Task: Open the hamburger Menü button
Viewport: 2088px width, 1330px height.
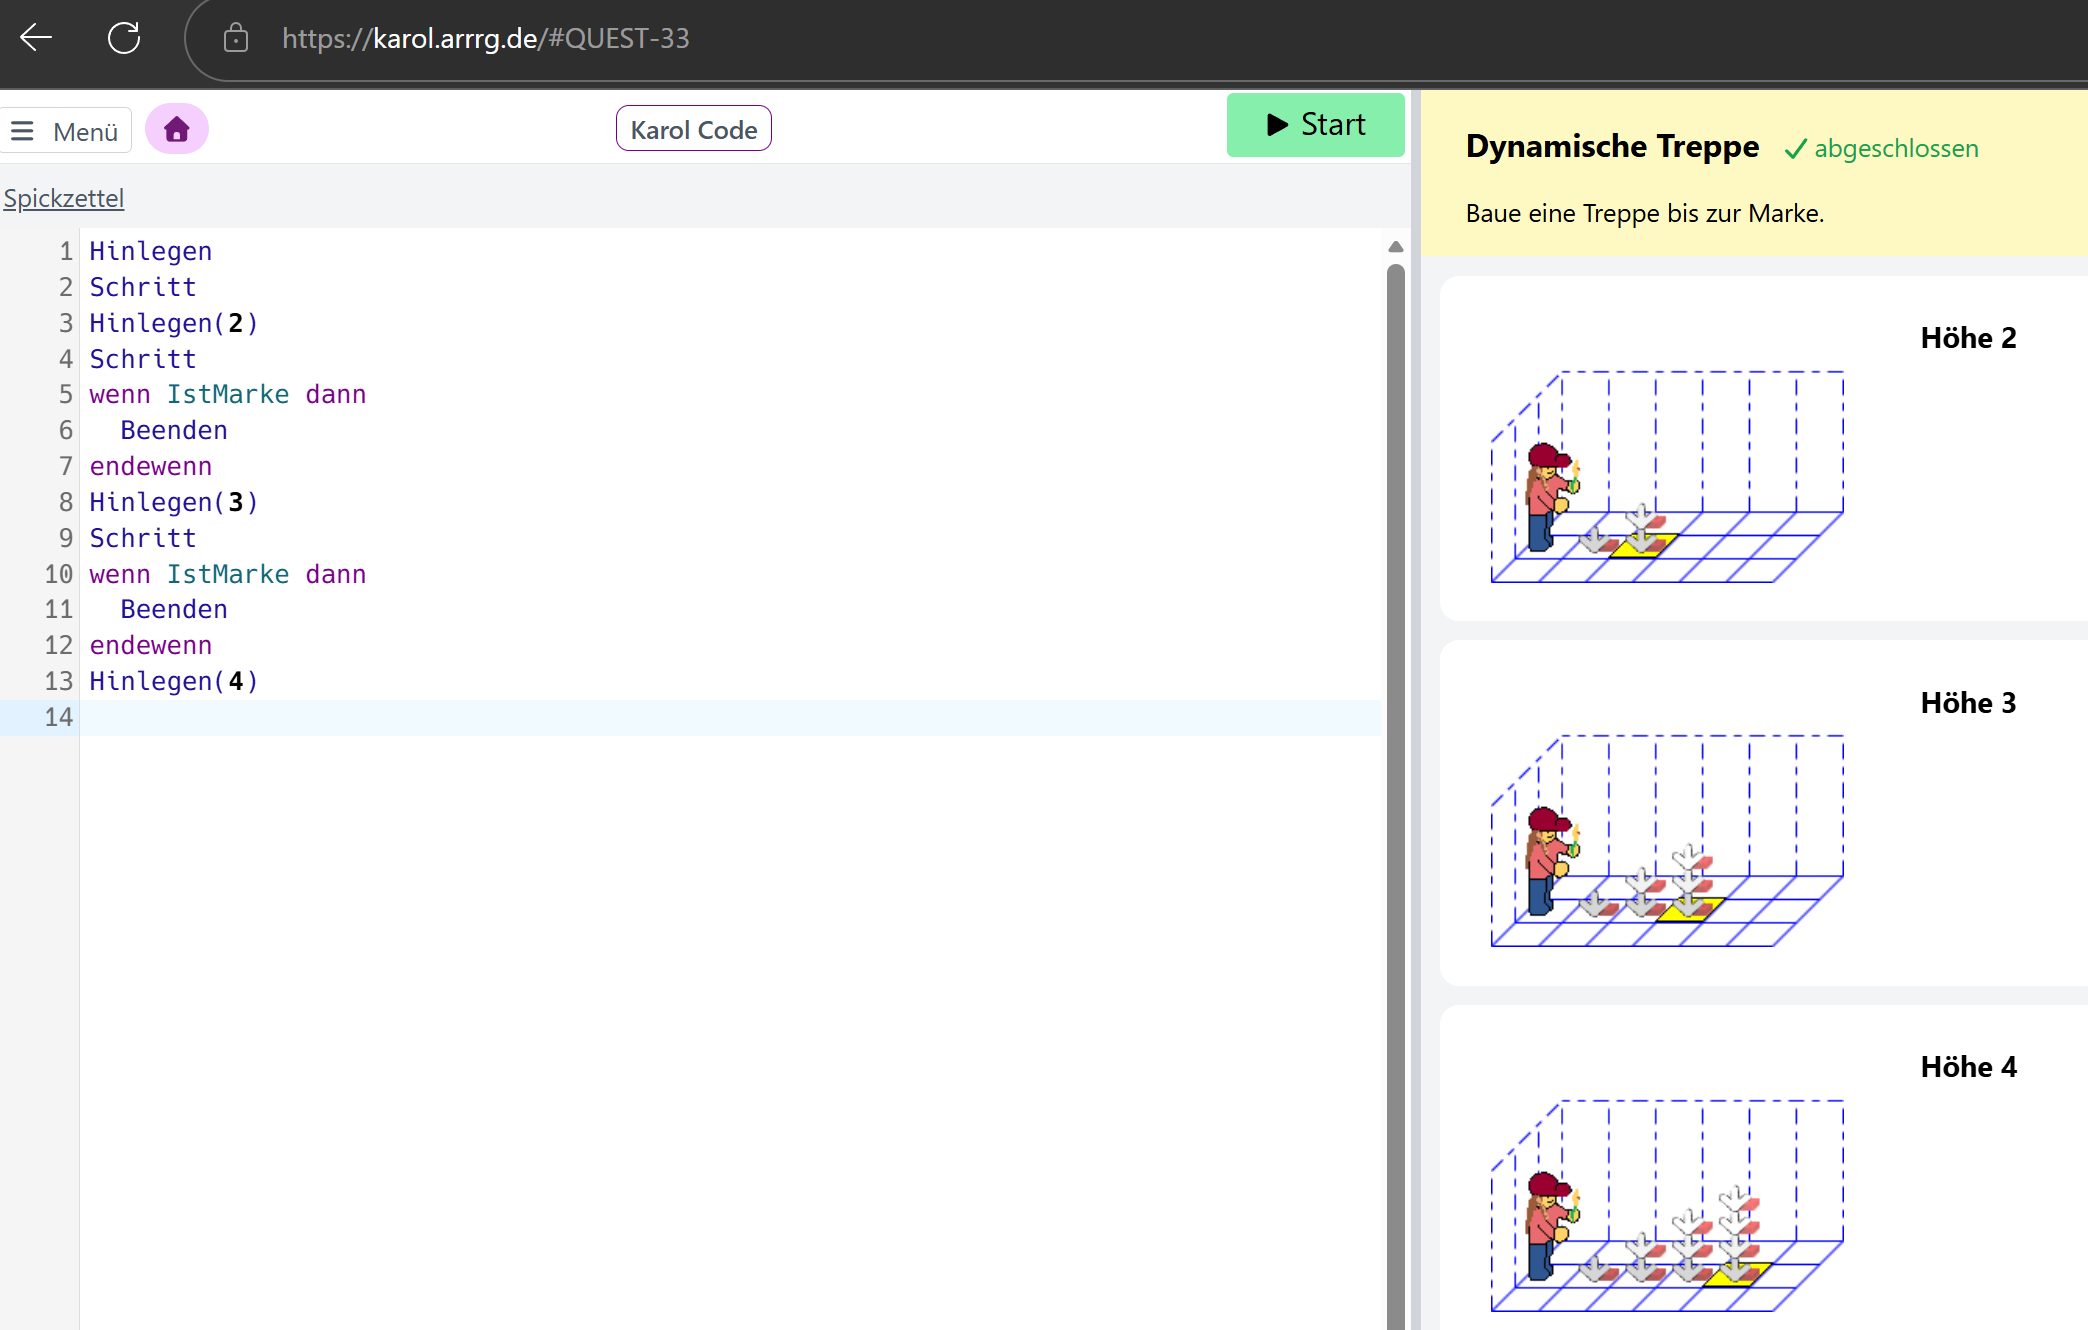Action: pos(66,131)
